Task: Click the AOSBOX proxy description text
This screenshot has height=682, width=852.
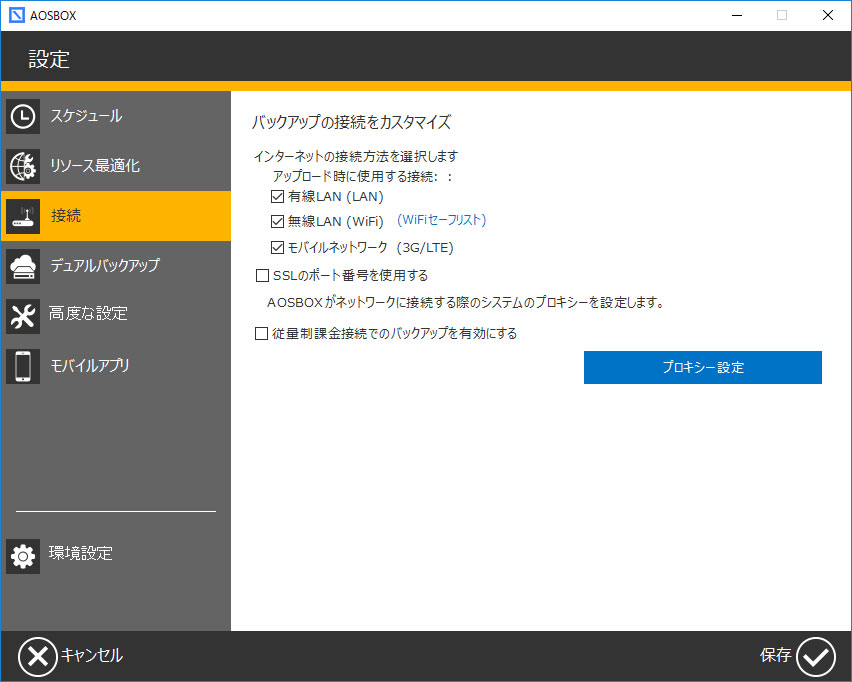Action: [x=466, y=303]
